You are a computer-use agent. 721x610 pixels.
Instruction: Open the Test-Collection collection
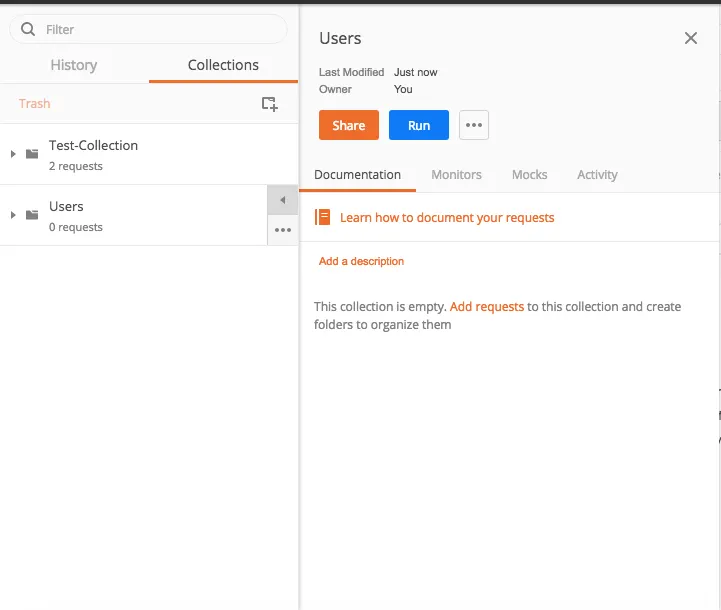click(149, 154)
